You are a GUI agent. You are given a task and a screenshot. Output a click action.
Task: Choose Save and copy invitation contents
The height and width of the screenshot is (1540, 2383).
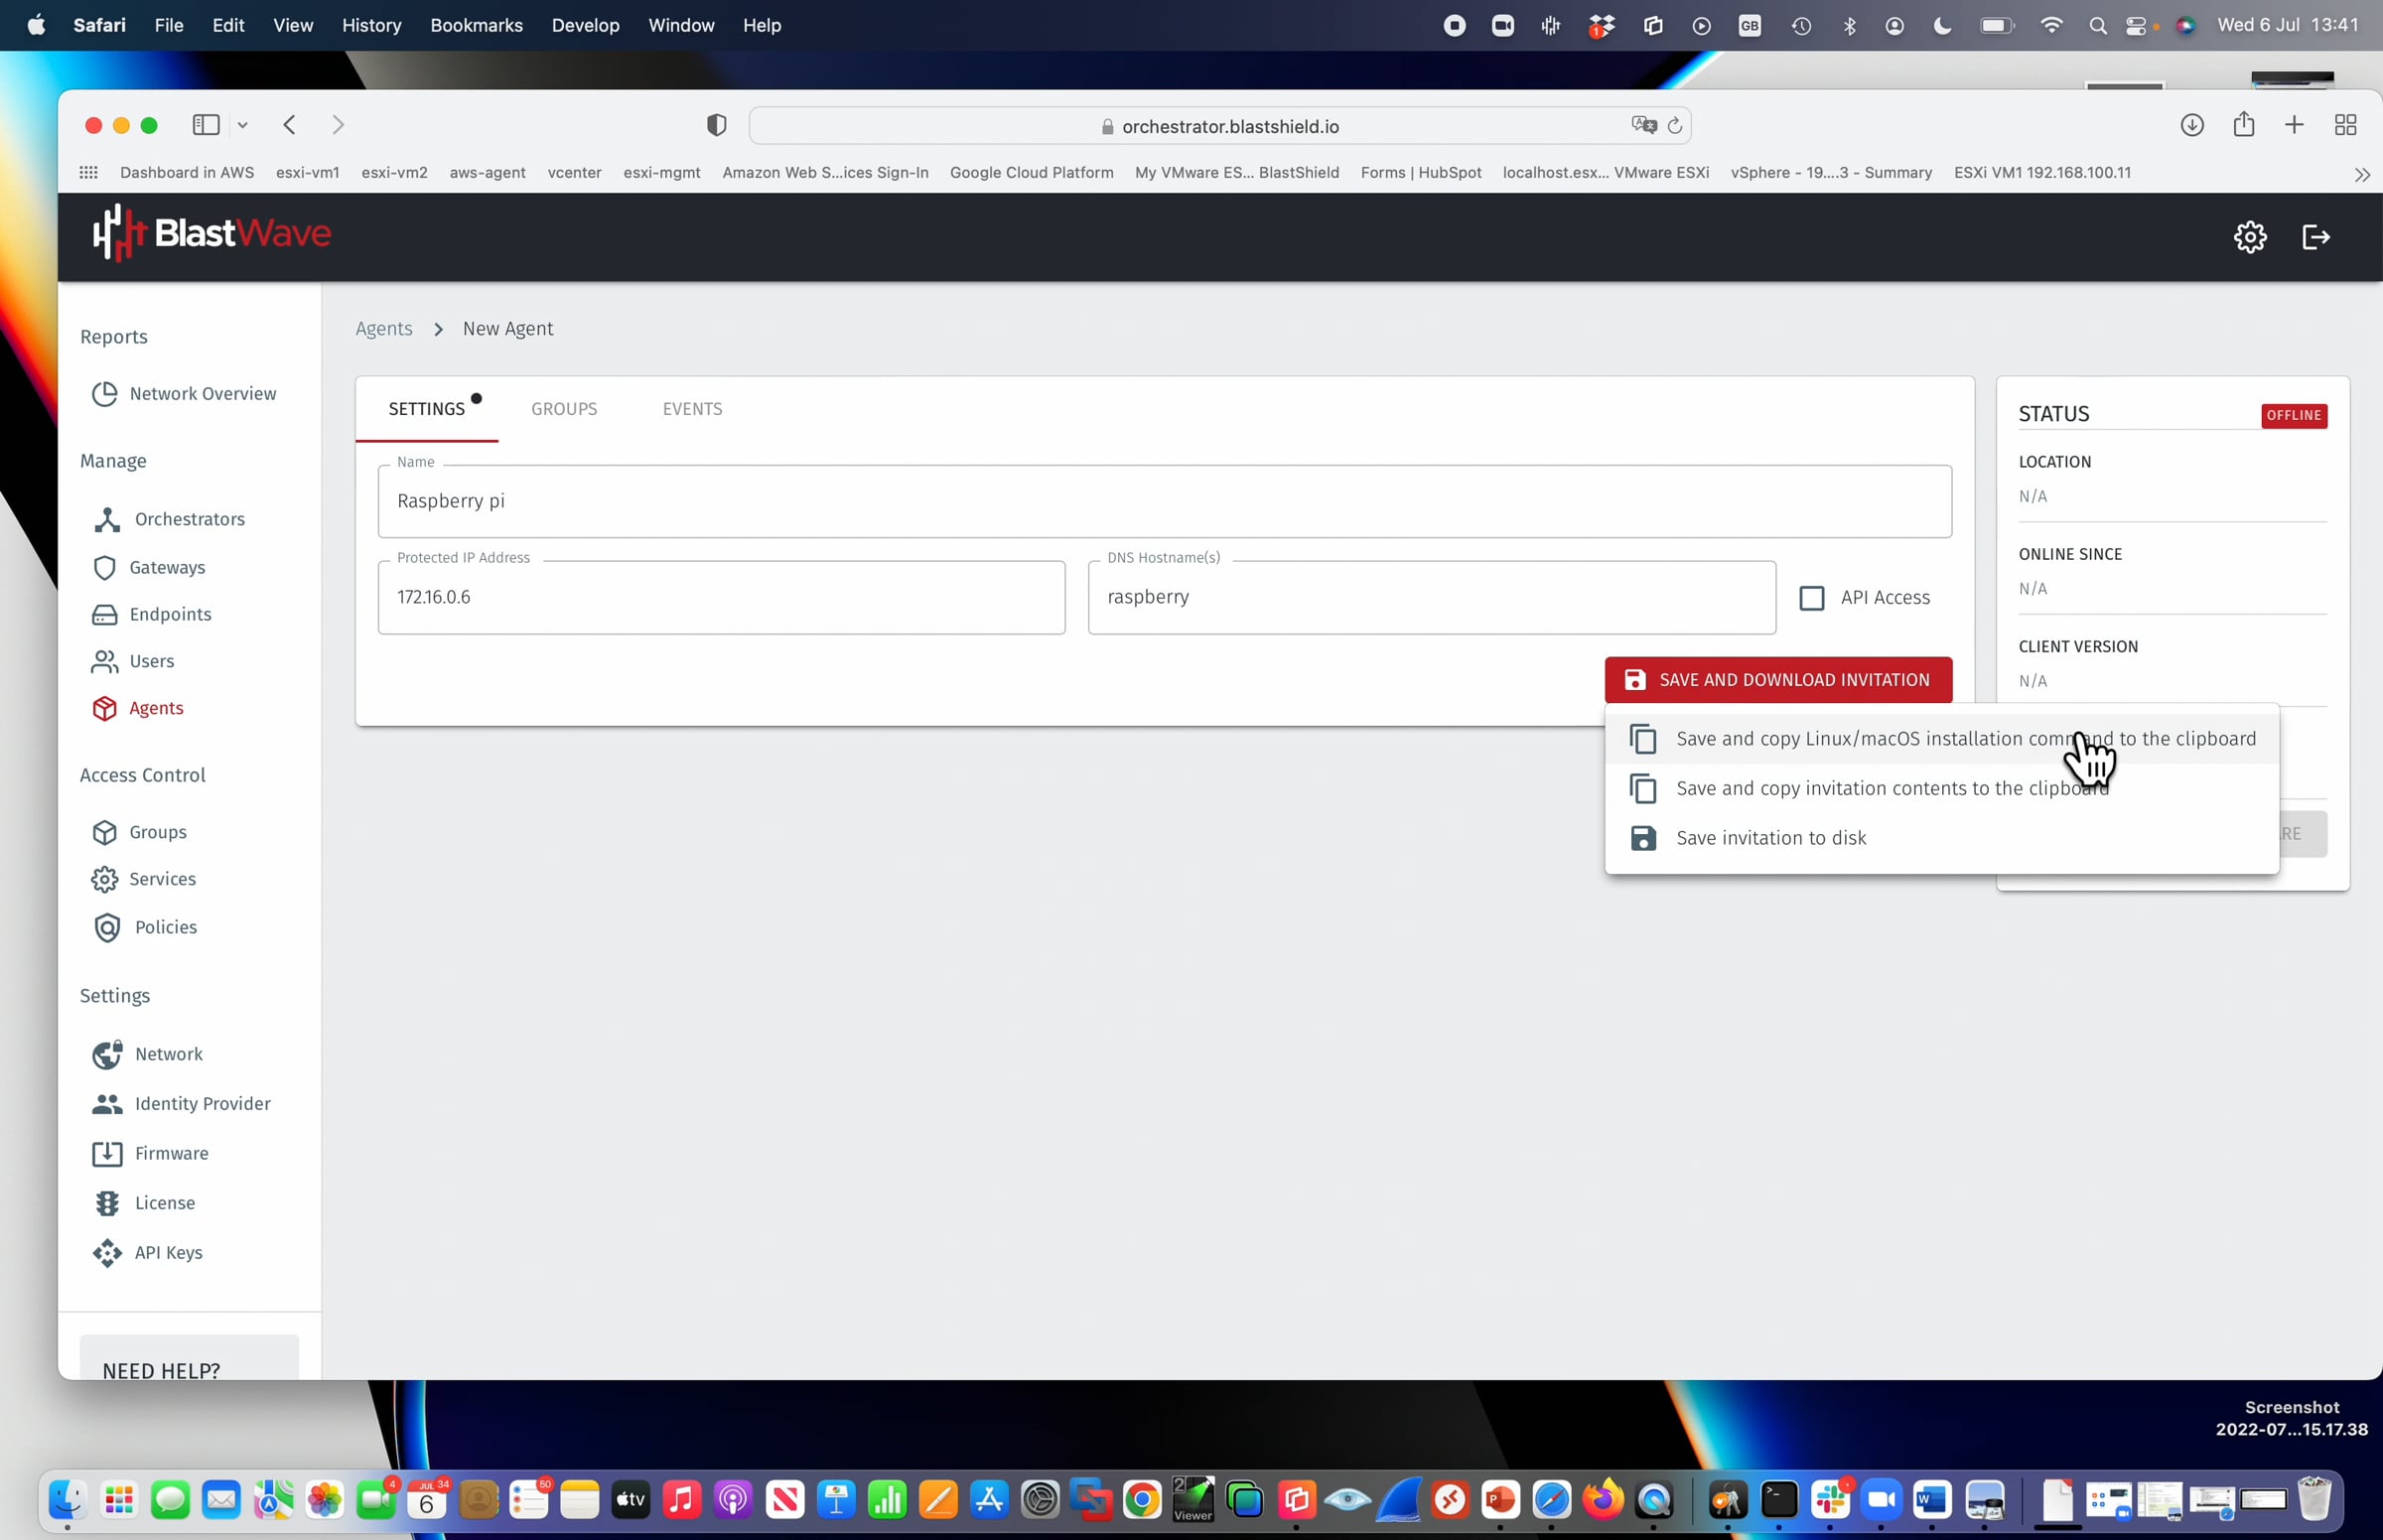tap(1941, 789)
